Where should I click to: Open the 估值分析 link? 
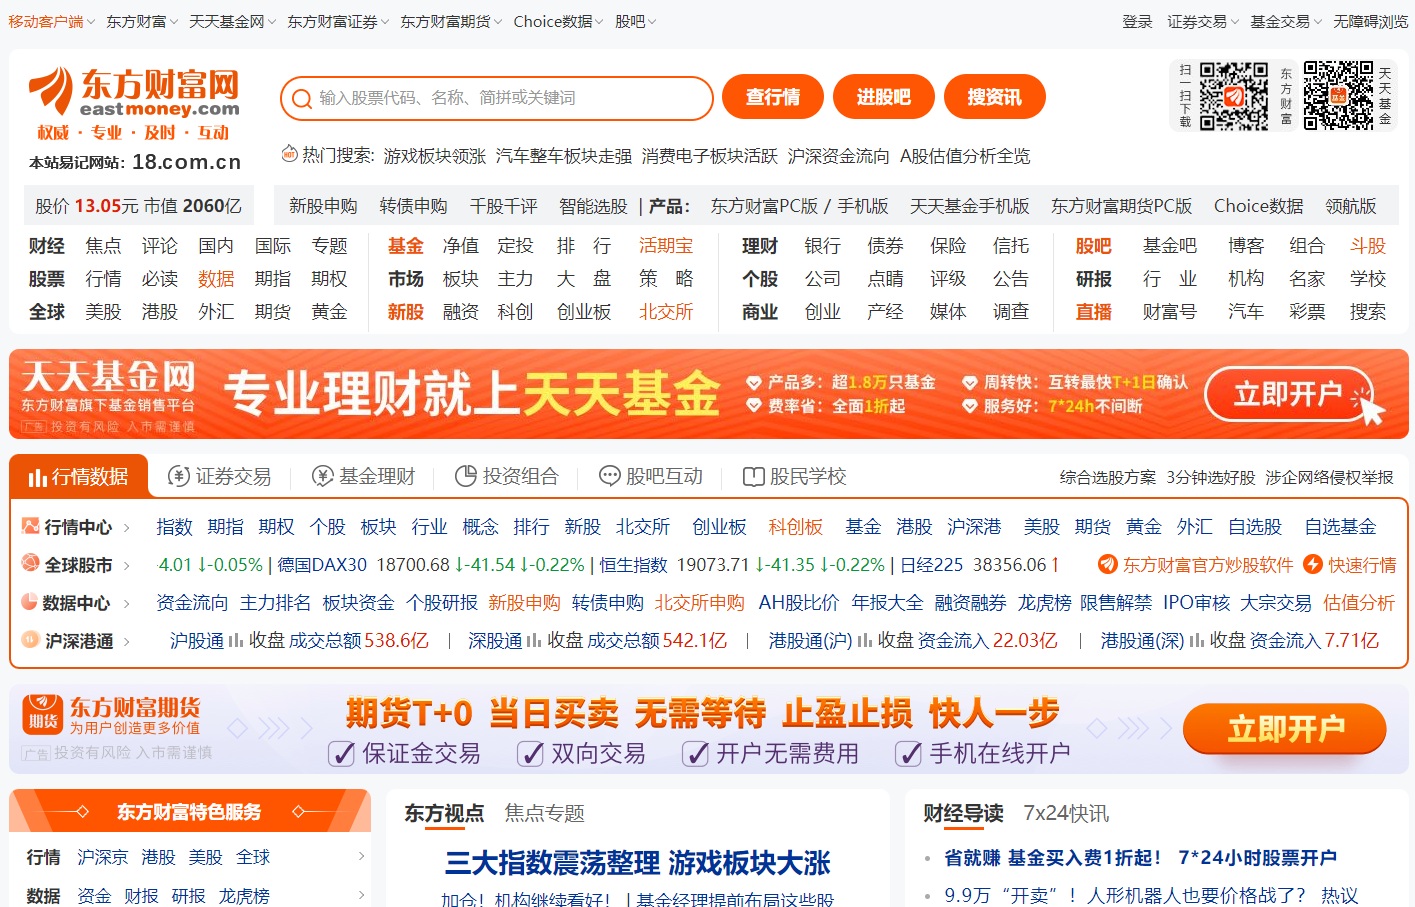(1359, 603)
